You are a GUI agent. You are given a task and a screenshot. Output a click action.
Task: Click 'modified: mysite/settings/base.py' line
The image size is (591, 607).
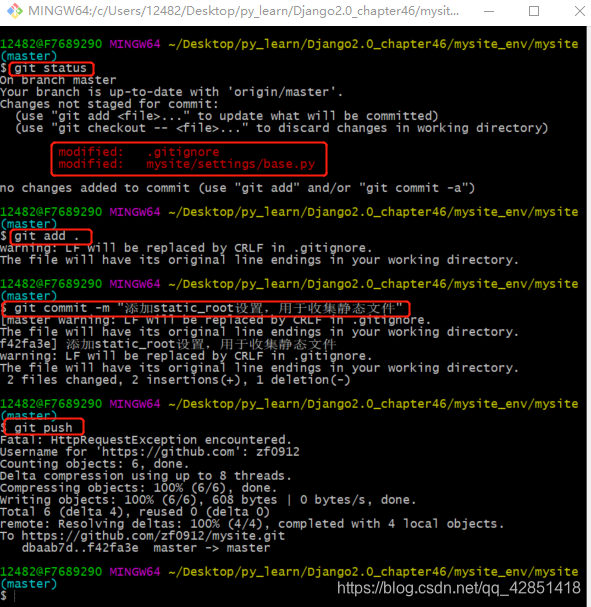pyautogui.click(x=187, y=164)
